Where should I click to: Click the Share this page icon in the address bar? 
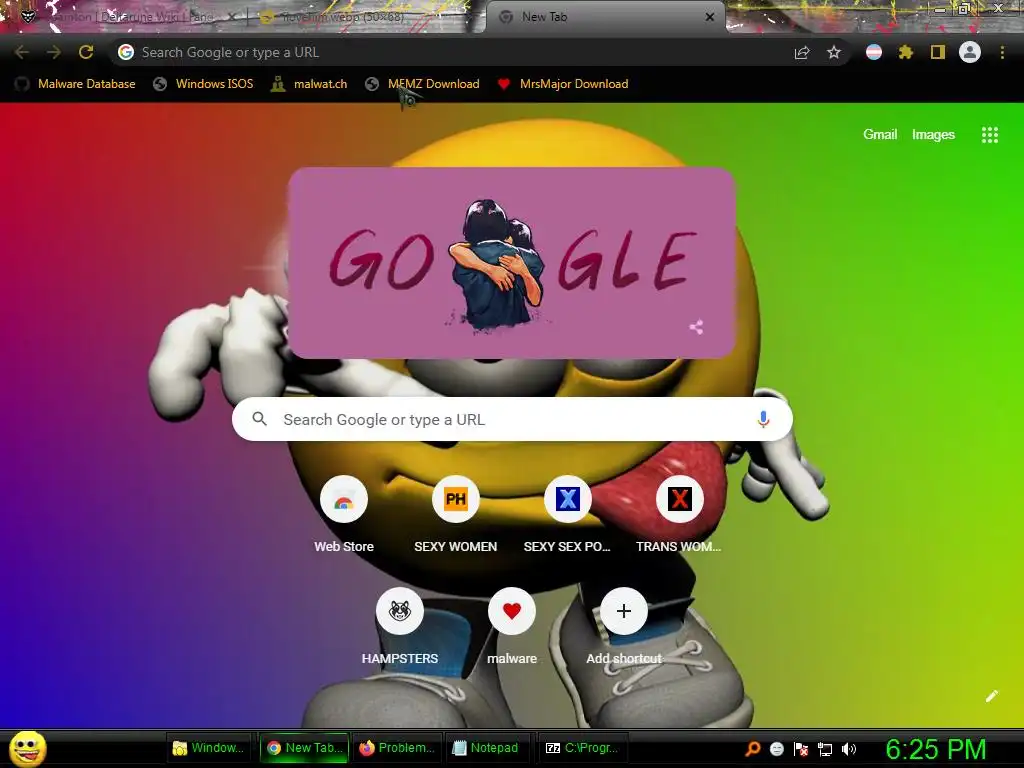point(802,53)
